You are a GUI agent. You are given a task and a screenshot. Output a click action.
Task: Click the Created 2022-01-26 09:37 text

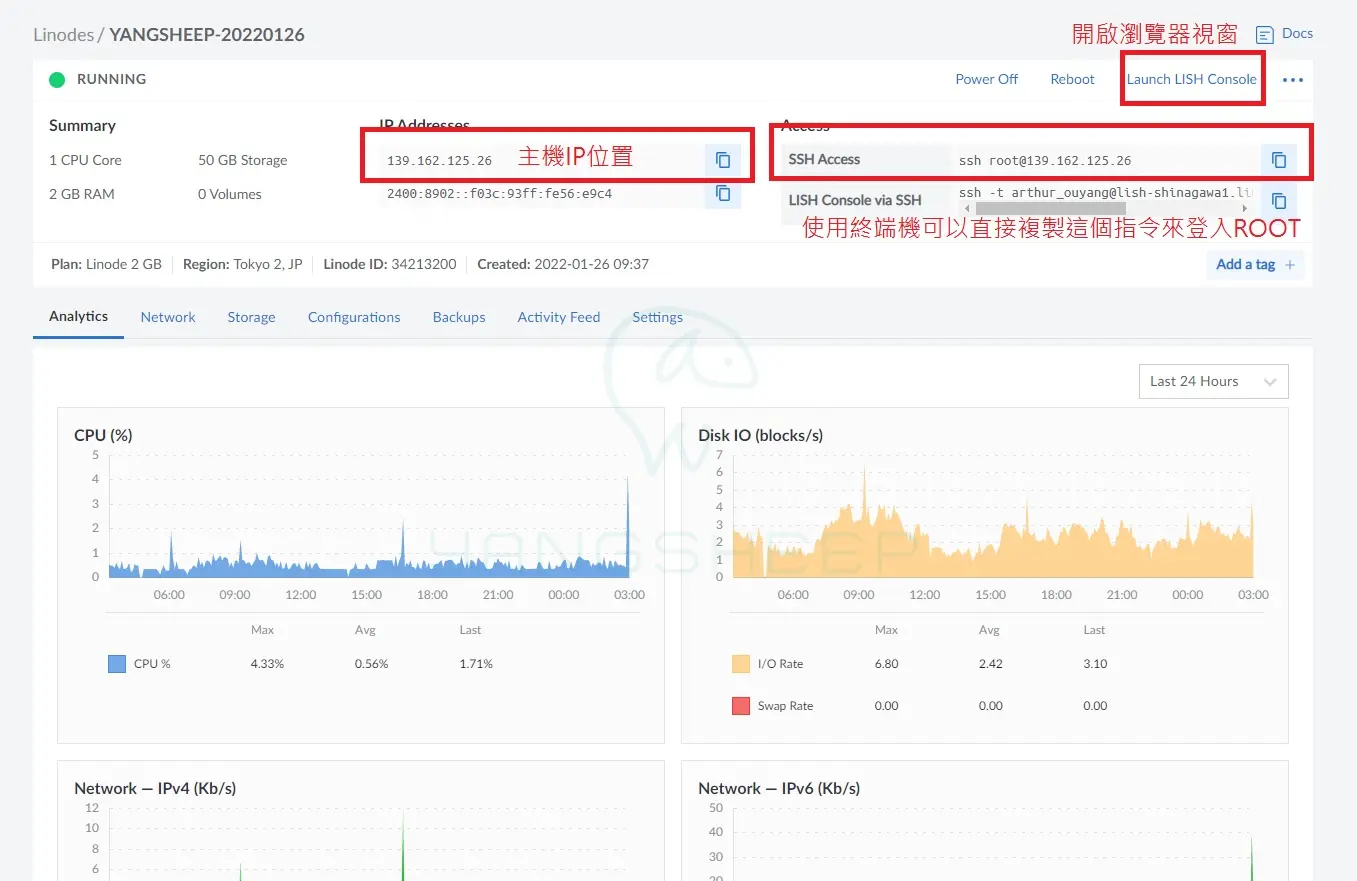click(x=563, y=265)
